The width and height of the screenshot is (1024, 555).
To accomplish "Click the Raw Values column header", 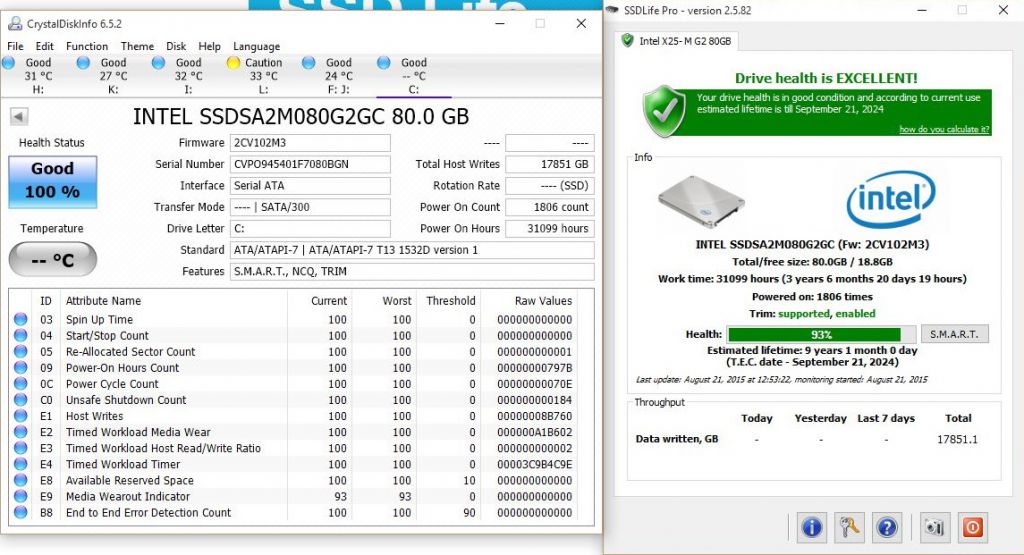I will [543, 301].
